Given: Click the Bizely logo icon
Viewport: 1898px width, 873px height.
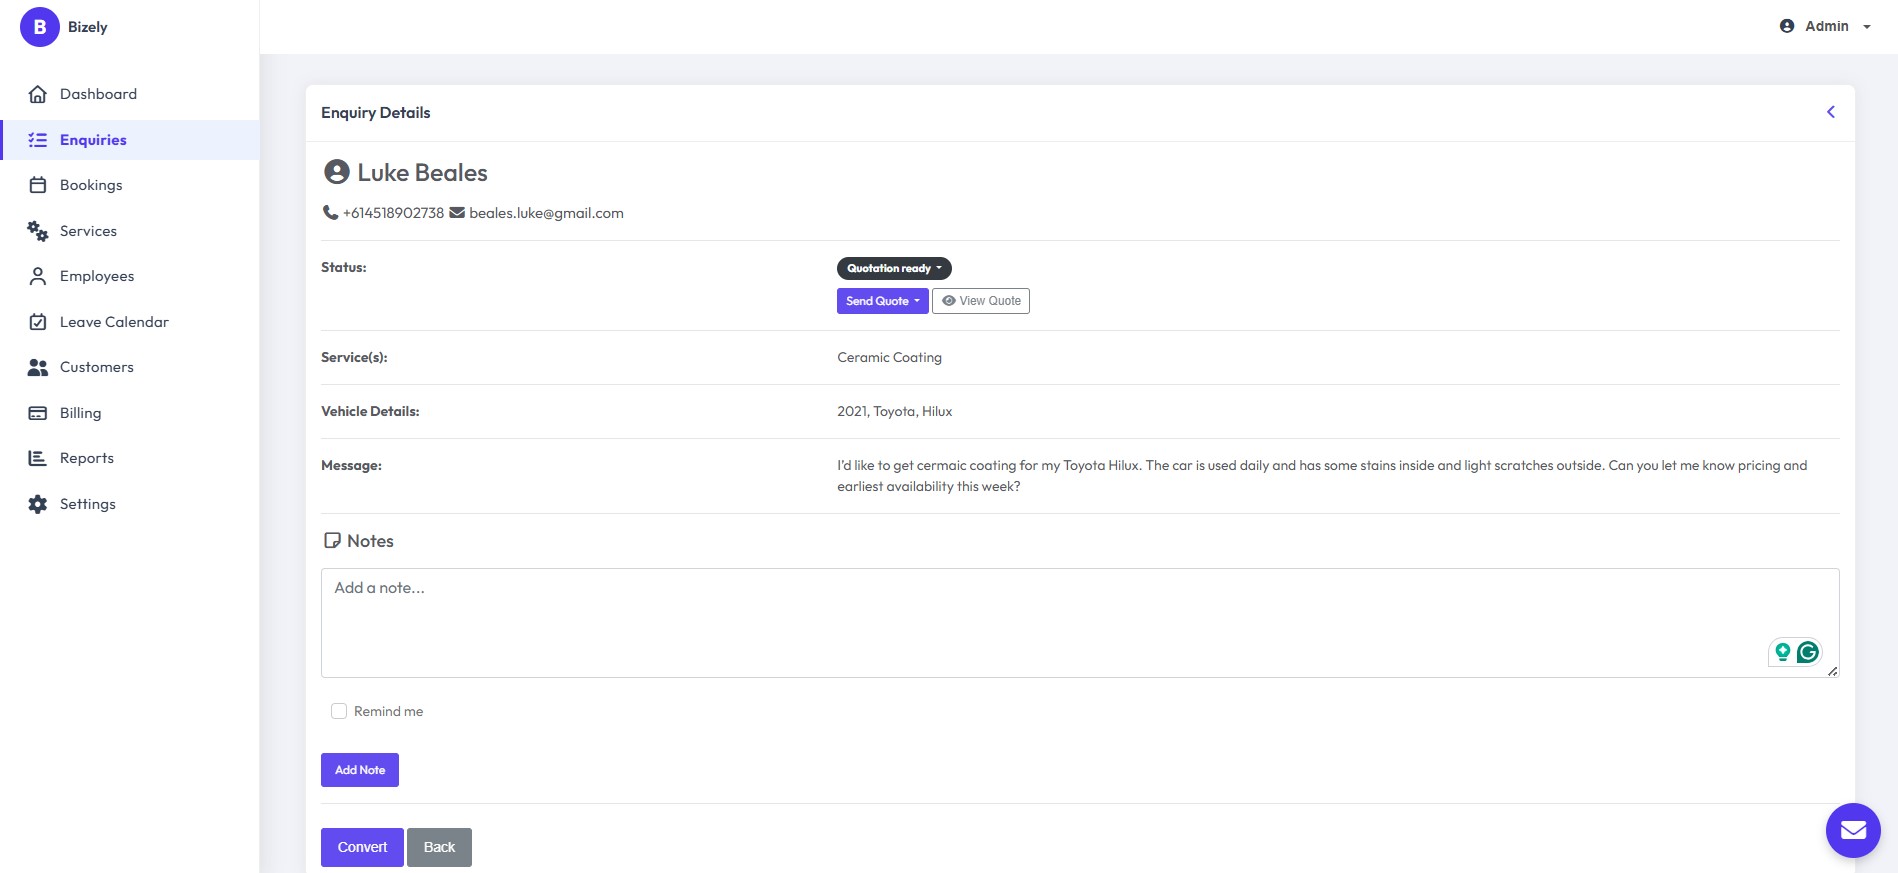Looking at the screenshot, I should [x=40, y=27].
